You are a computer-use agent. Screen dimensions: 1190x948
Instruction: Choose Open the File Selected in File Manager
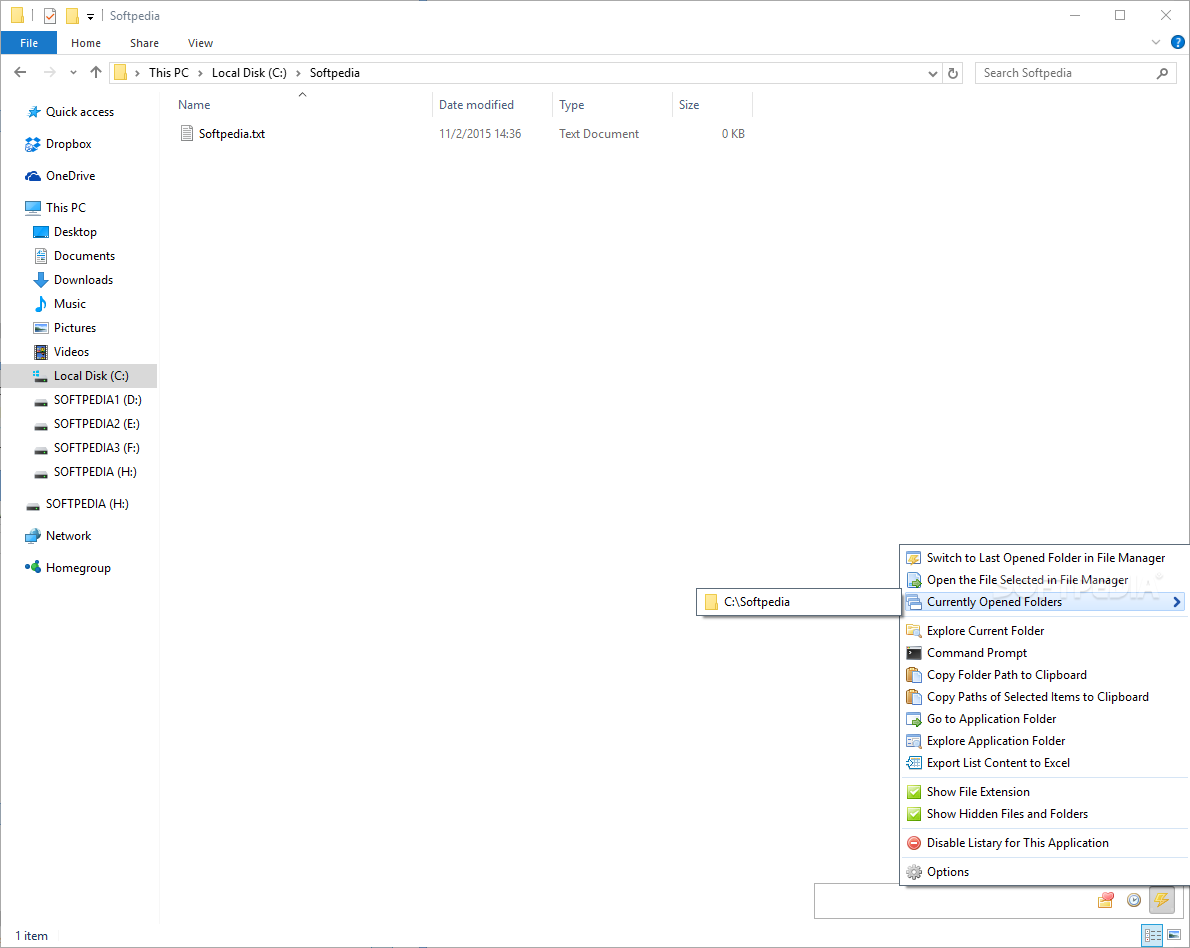1045,580
